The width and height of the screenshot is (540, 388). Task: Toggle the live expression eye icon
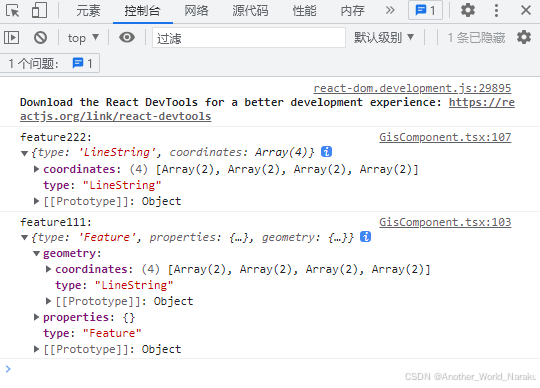click(127, 37)
